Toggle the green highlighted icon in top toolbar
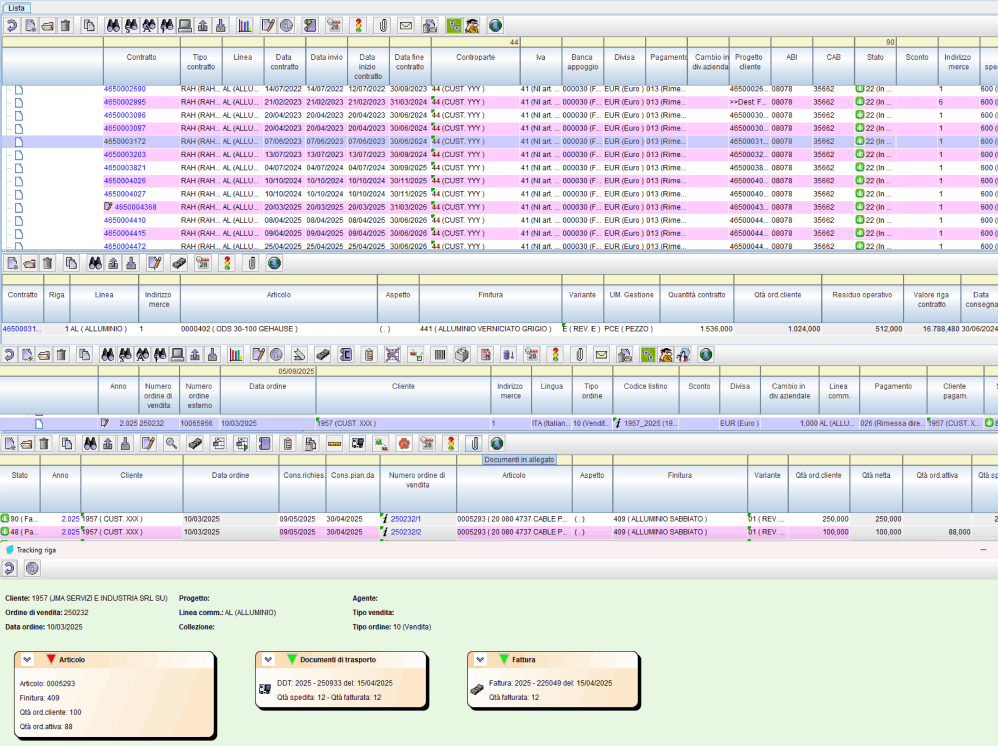Viewport: 998px width, 746px height. [x=452, y=25]
